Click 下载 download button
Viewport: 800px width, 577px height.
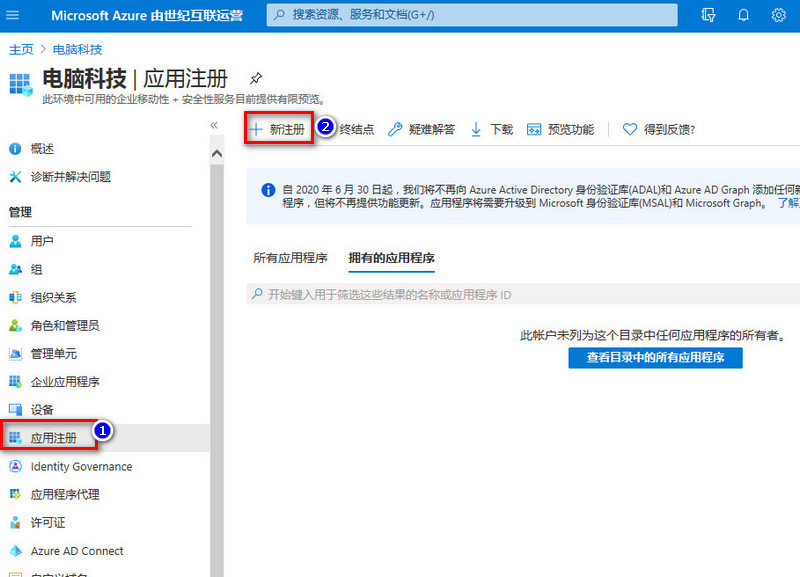coord(491,130)
